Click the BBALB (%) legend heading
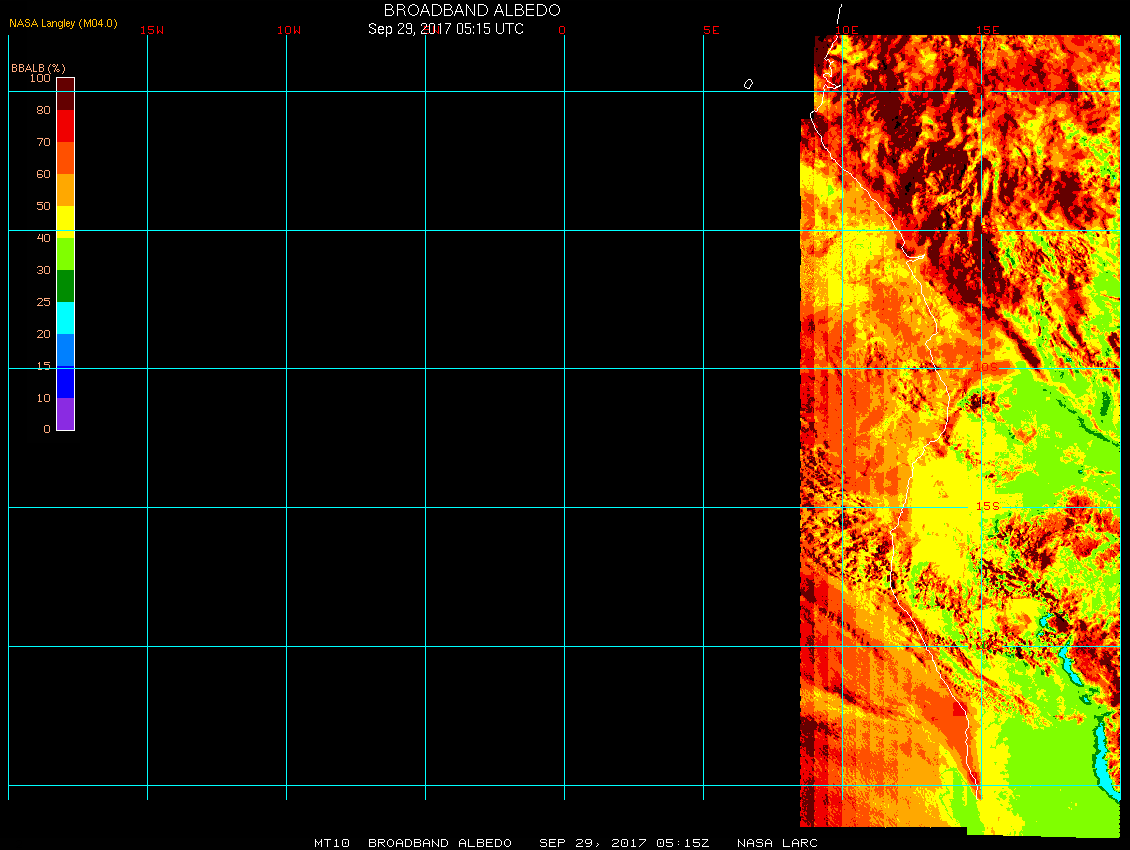This screenshot has height=850, width=1130. coord(38,67)
